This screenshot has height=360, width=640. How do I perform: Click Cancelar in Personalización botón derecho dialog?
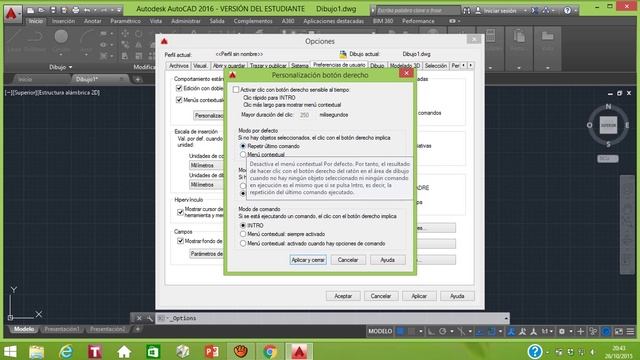(348, 260)
